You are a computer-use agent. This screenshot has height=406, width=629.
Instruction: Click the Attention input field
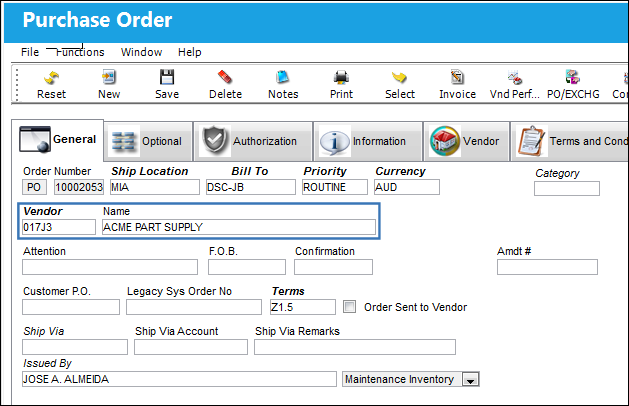coord(110,267)
